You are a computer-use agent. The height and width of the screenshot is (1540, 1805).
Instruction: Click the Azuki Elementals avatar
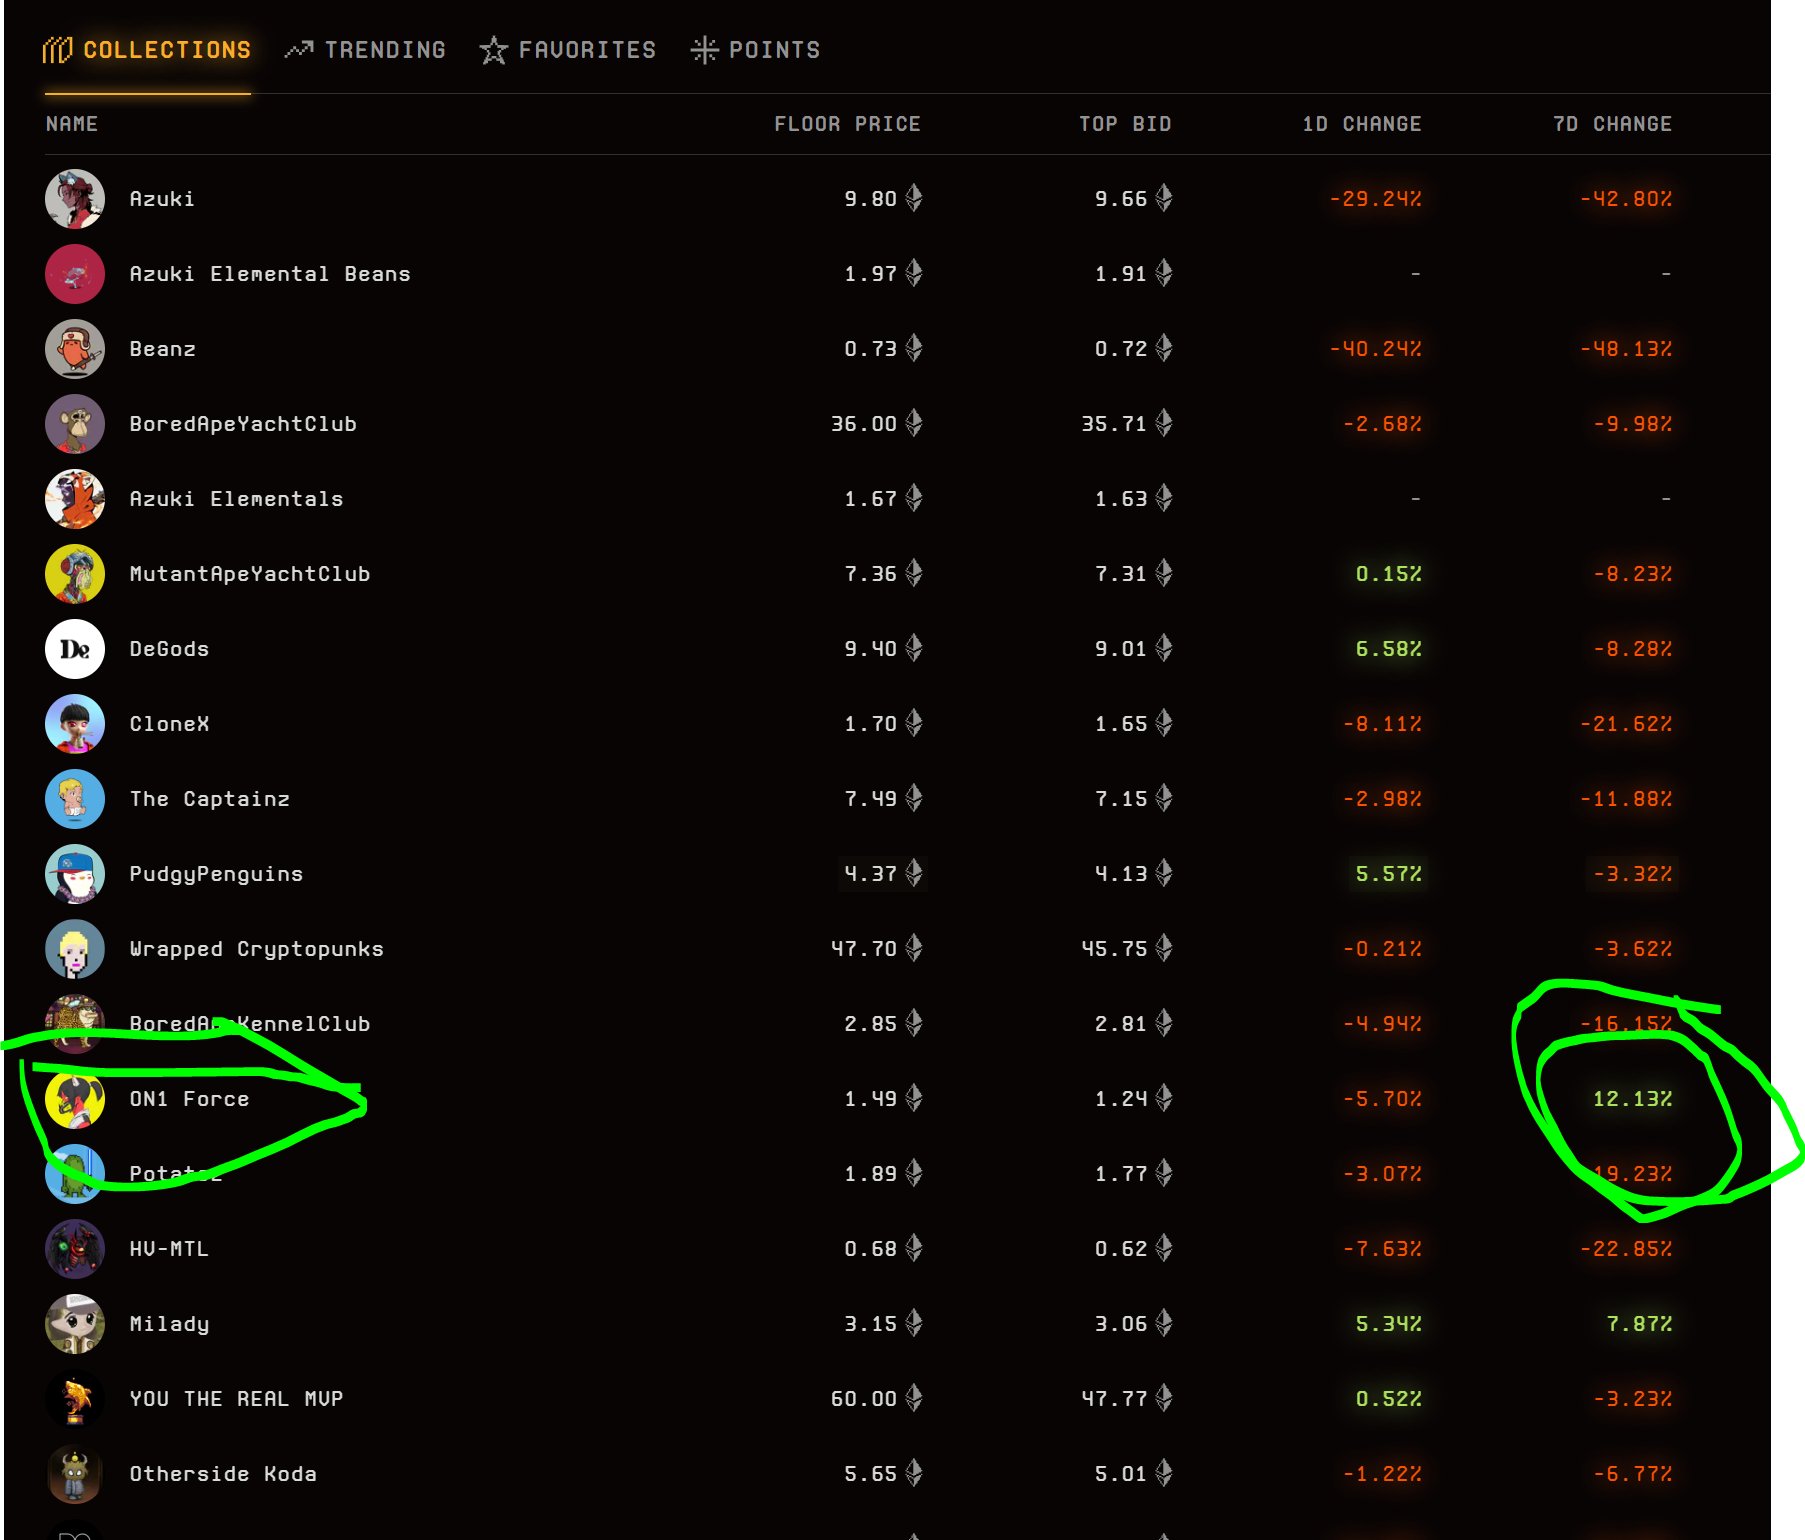tap(75, 499)
